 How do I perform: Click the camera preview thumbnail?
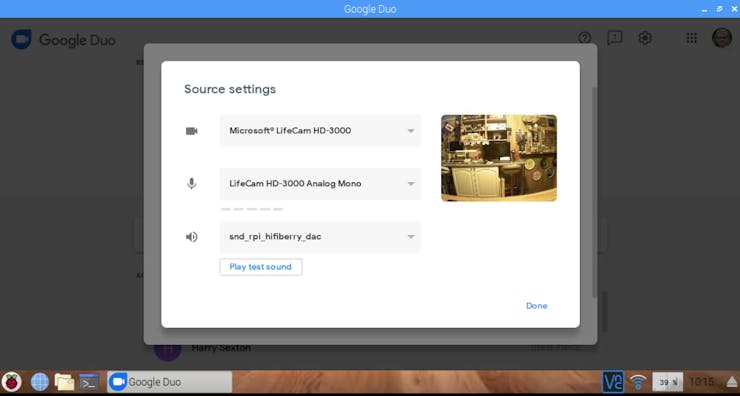tap(499, 158)
